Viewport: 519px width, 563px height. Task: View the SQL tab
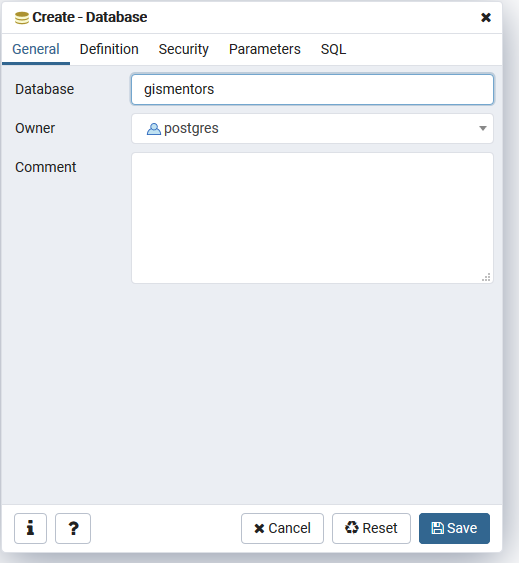point(333,49)
